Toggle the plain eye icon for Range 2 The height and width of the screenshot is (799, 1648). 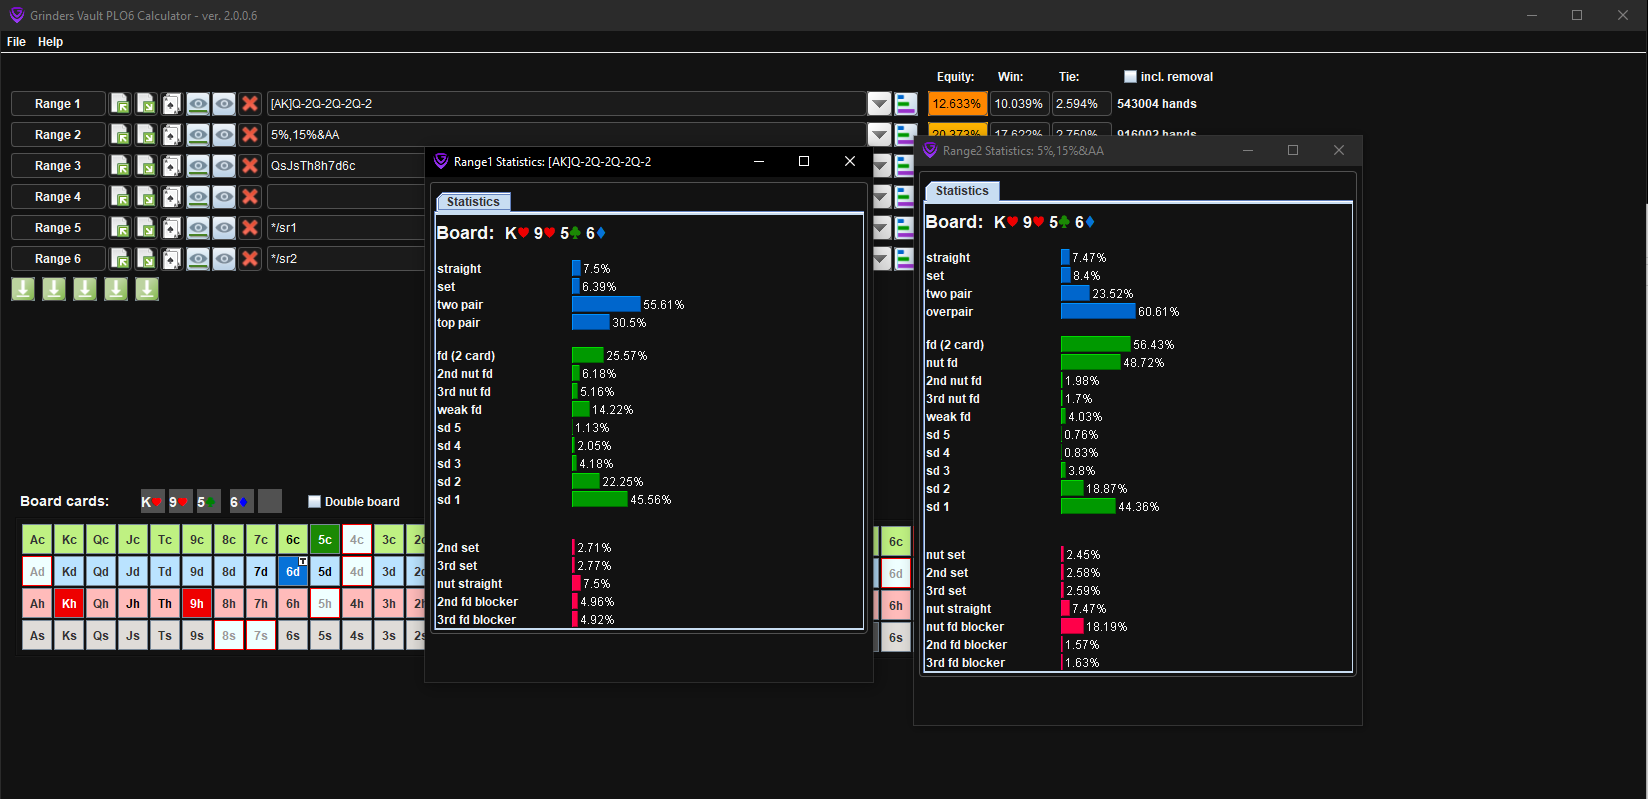click(224, 135)
